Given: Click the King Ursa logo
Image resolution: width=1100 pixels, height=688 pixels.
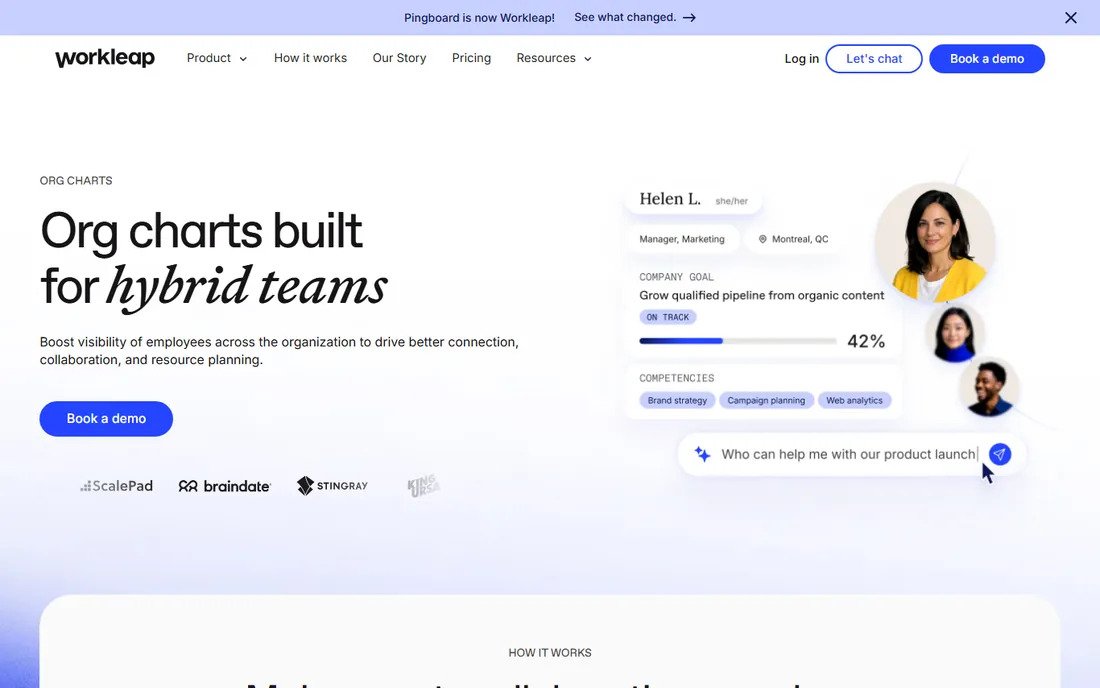Looking at the screenshot, I should pos(423,485).
